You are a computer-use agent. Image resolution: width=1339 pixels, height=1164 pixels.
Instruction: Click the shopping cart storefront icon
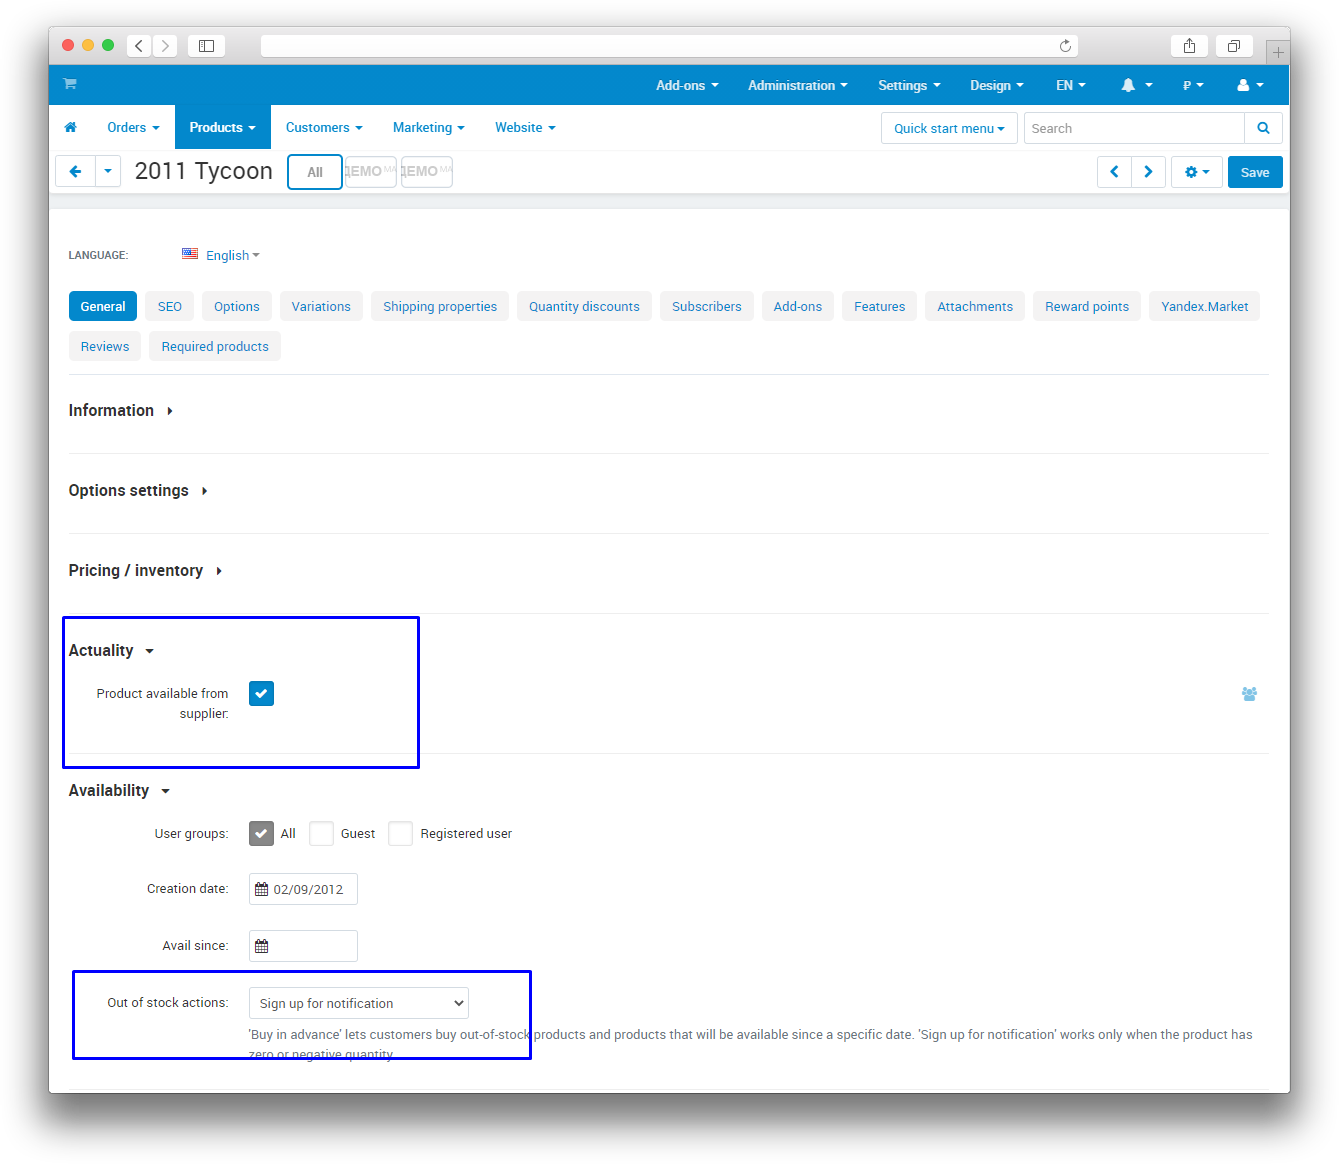[x=70, y=84]
